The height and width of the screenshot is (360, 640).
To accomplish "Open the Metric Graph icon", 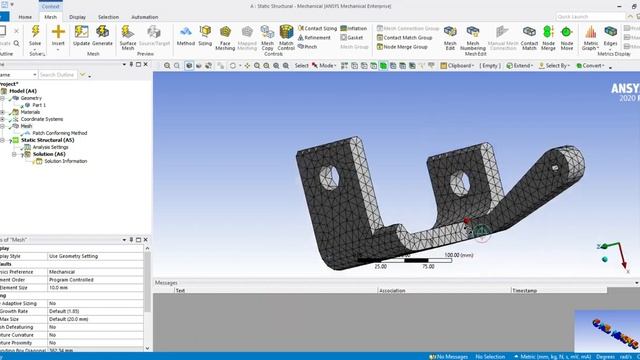I will [591, 32].
